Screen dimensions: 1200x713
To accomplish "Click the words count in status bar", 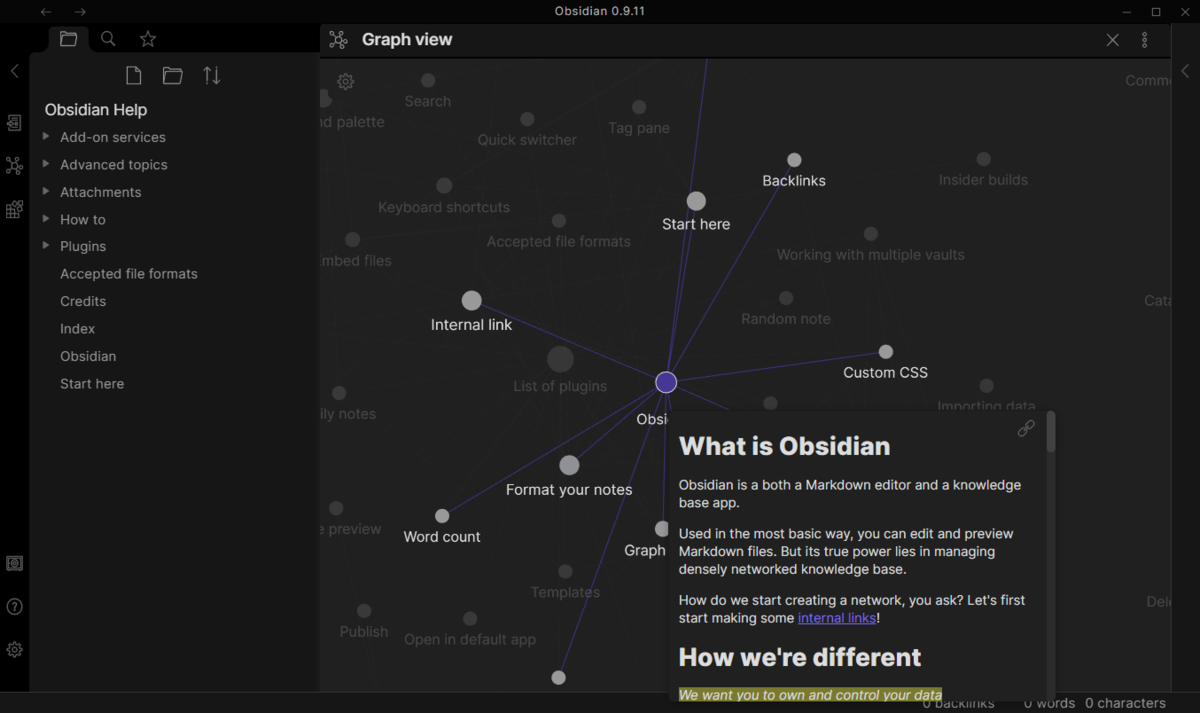I will pyautogui.click(x=1049, y=703).
